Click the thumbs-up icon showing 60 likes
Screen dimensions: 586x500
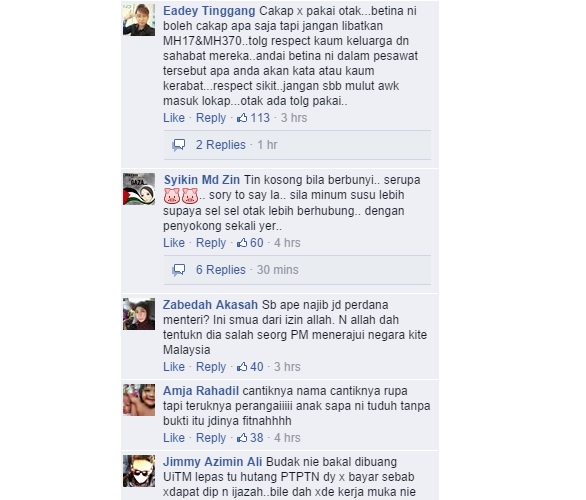[x=242, y=243]
